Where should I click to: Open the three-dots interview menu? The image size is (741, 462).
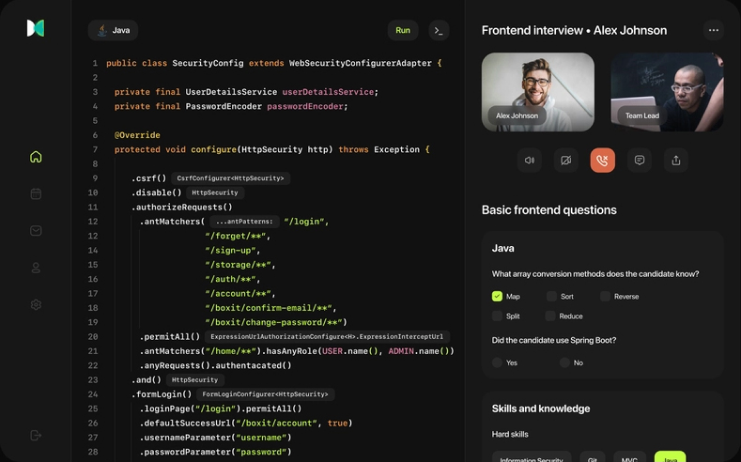click(713, 30)
